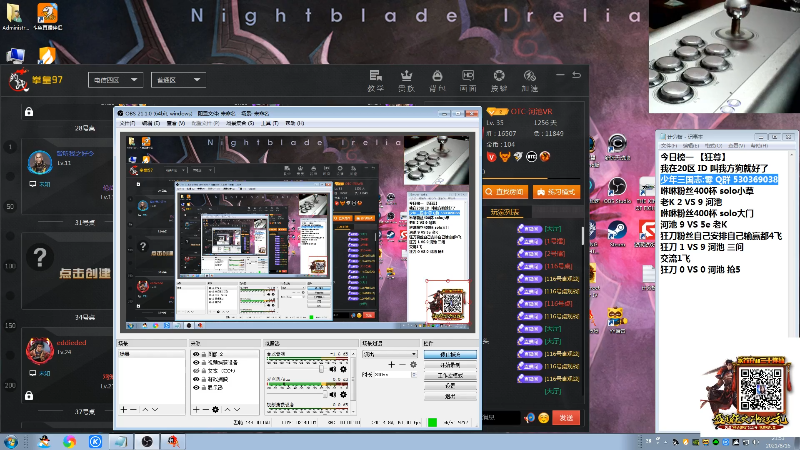Viewport: 800px width, 450px height.
Task: Open settings gear of first mixer channel
Action: coord(343,369)
